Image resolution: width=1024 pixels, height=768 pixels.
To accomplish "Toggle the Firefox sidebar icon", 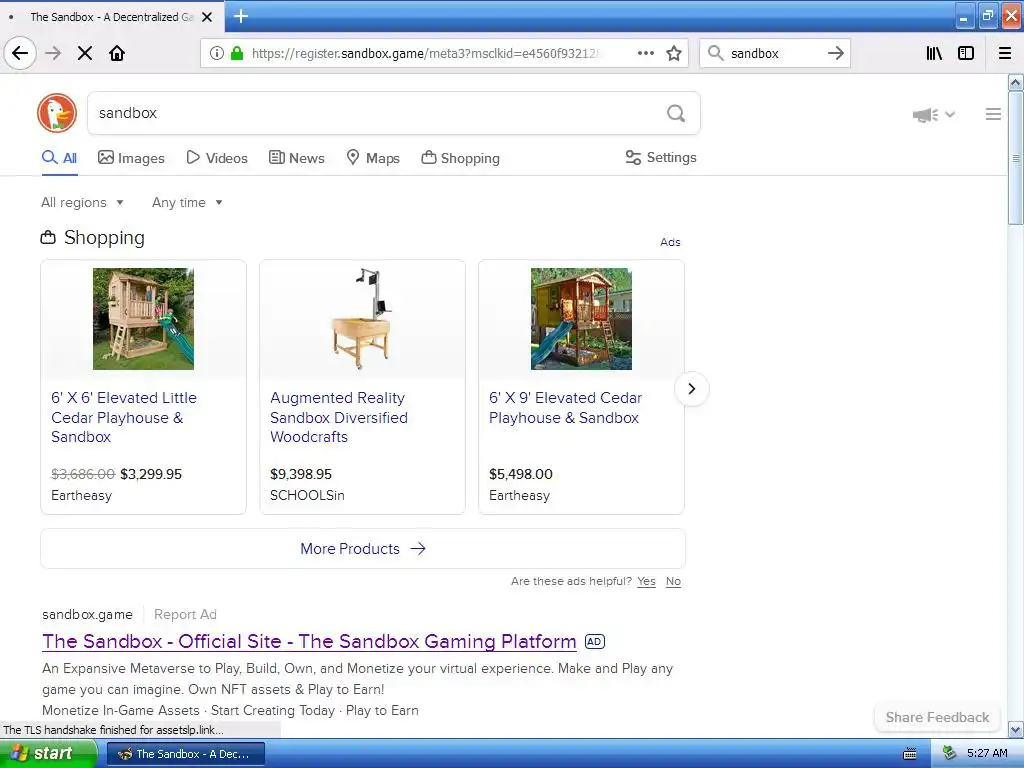I will pos(966,53).
